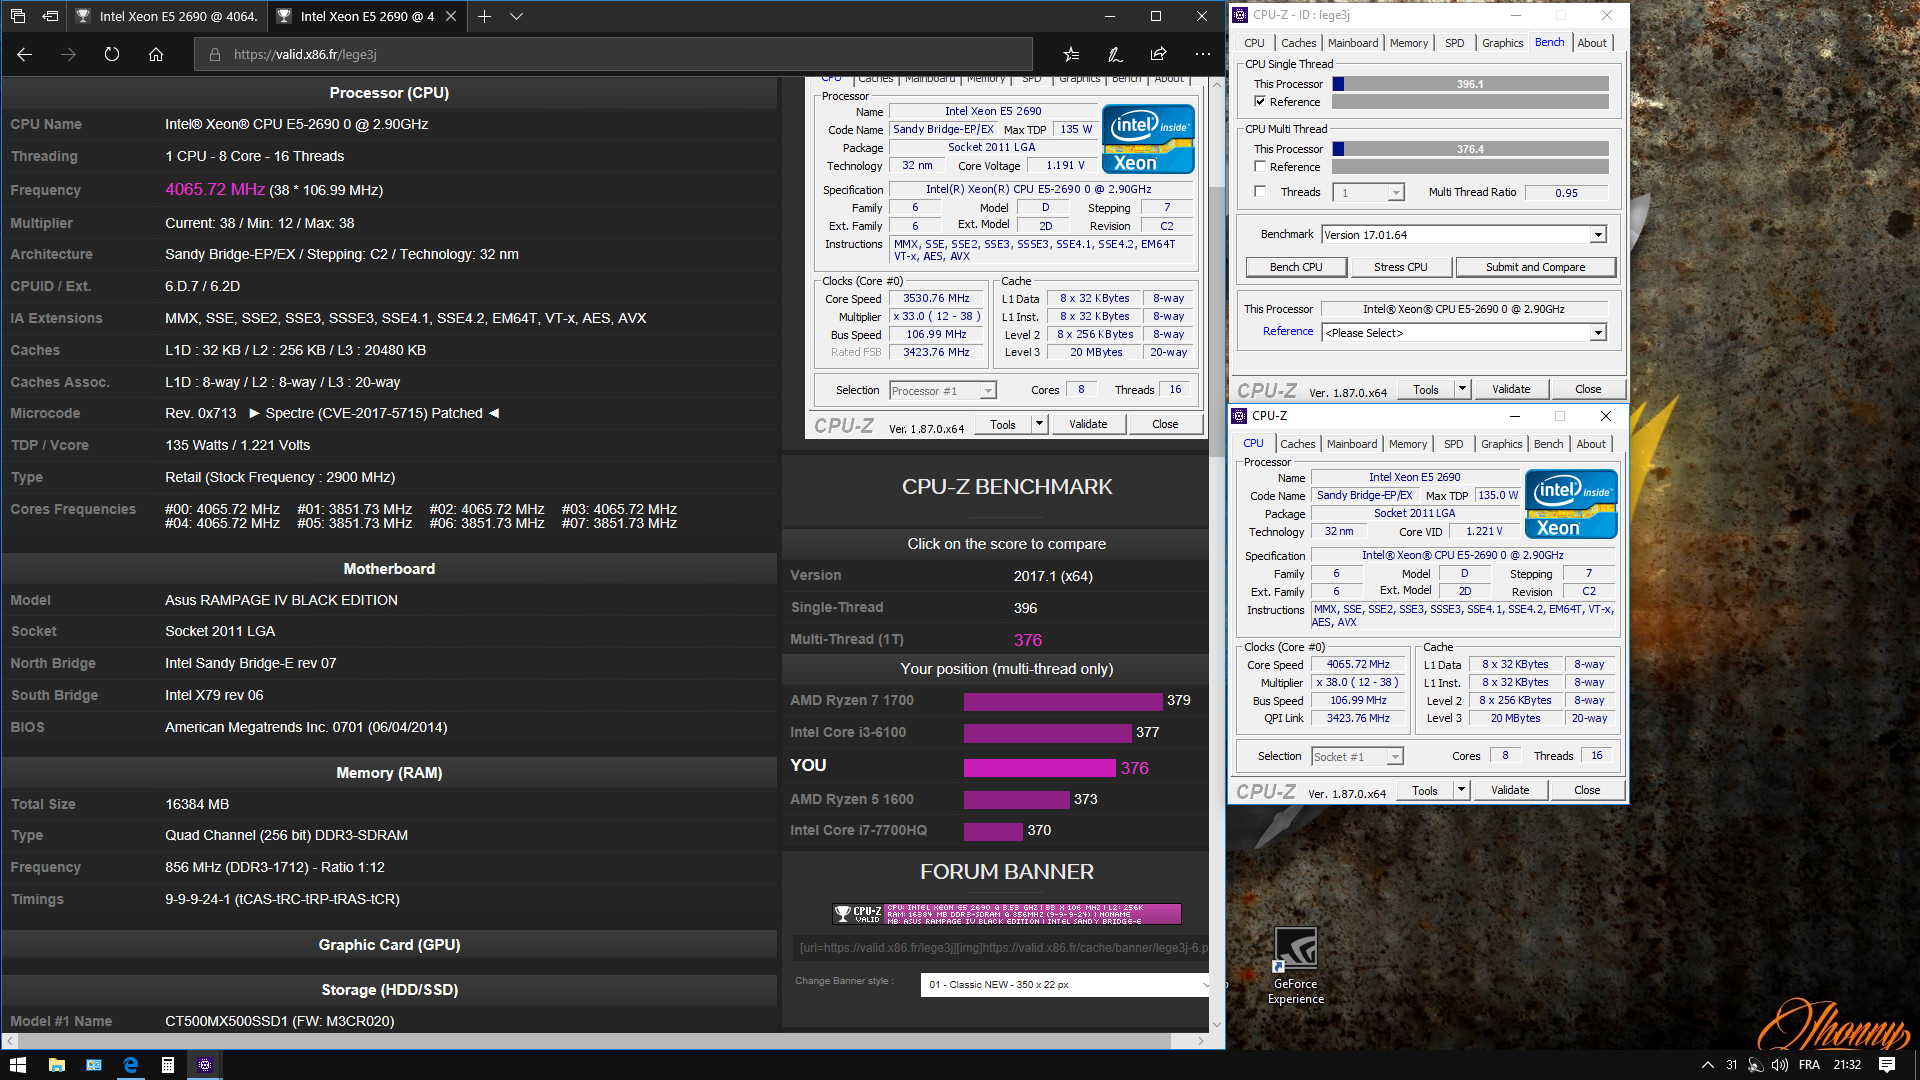
Task: Uncheck Single Thread Reference checkbox
Action: 1260,102
